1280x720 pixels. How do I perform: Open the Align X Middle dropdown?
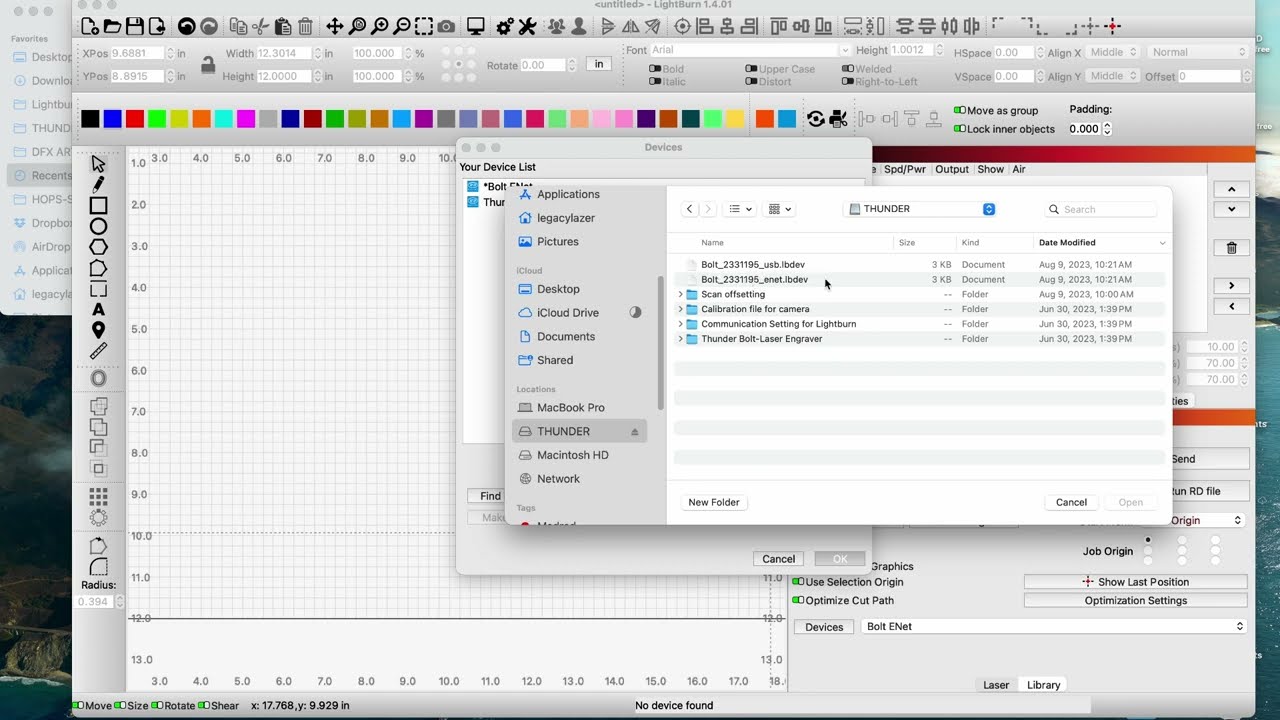[1113, 52]
